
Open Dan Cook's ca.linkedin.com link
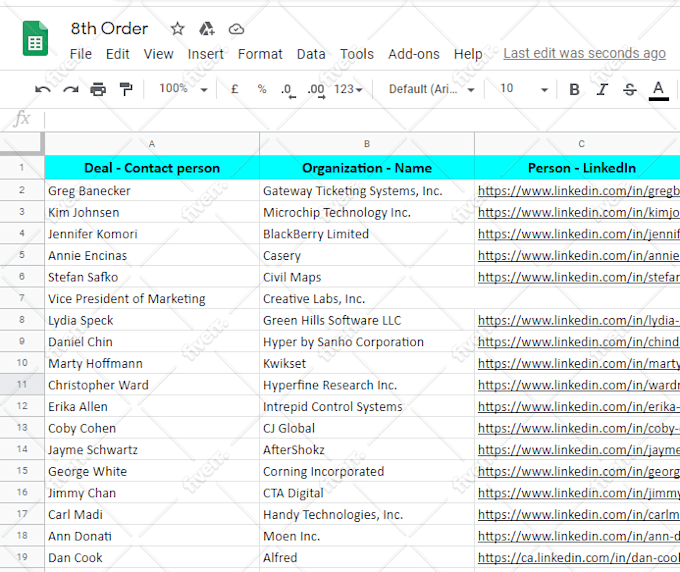click(x=579, y=558)
